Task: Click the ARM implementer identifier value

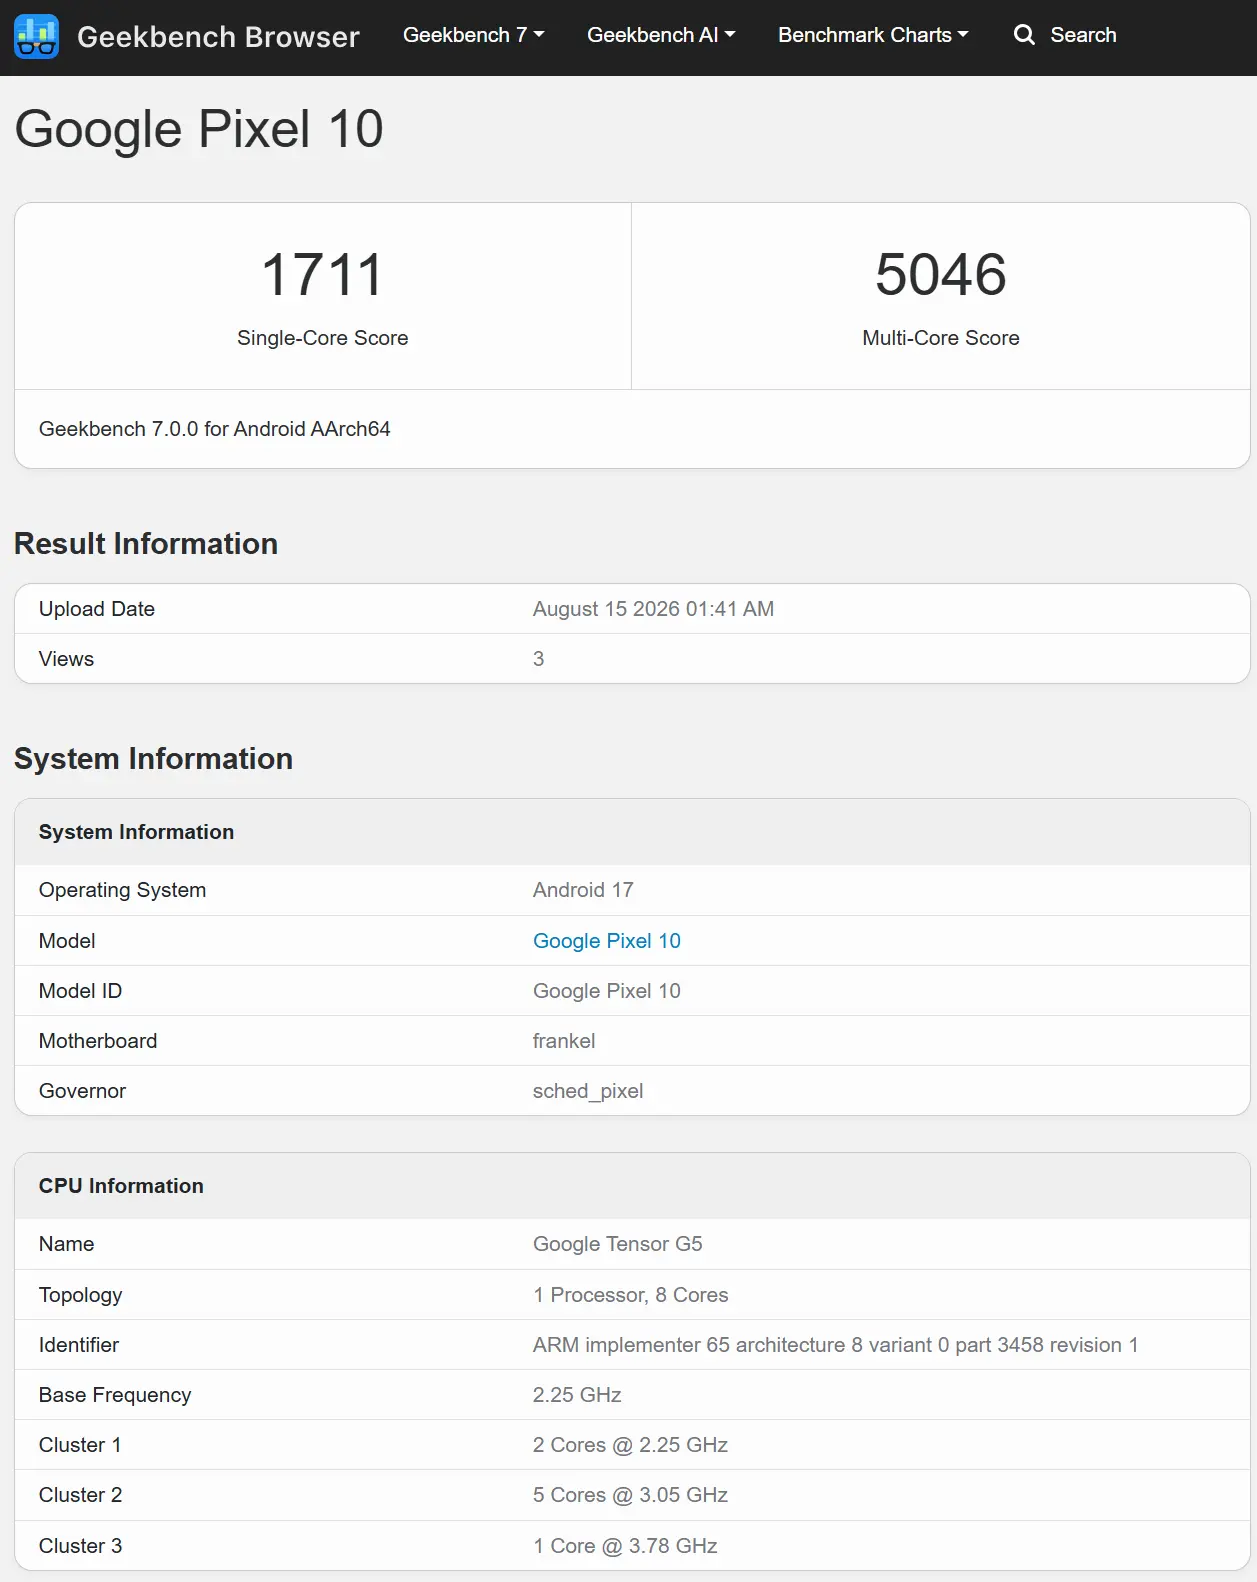Action: coord(835,1345)
